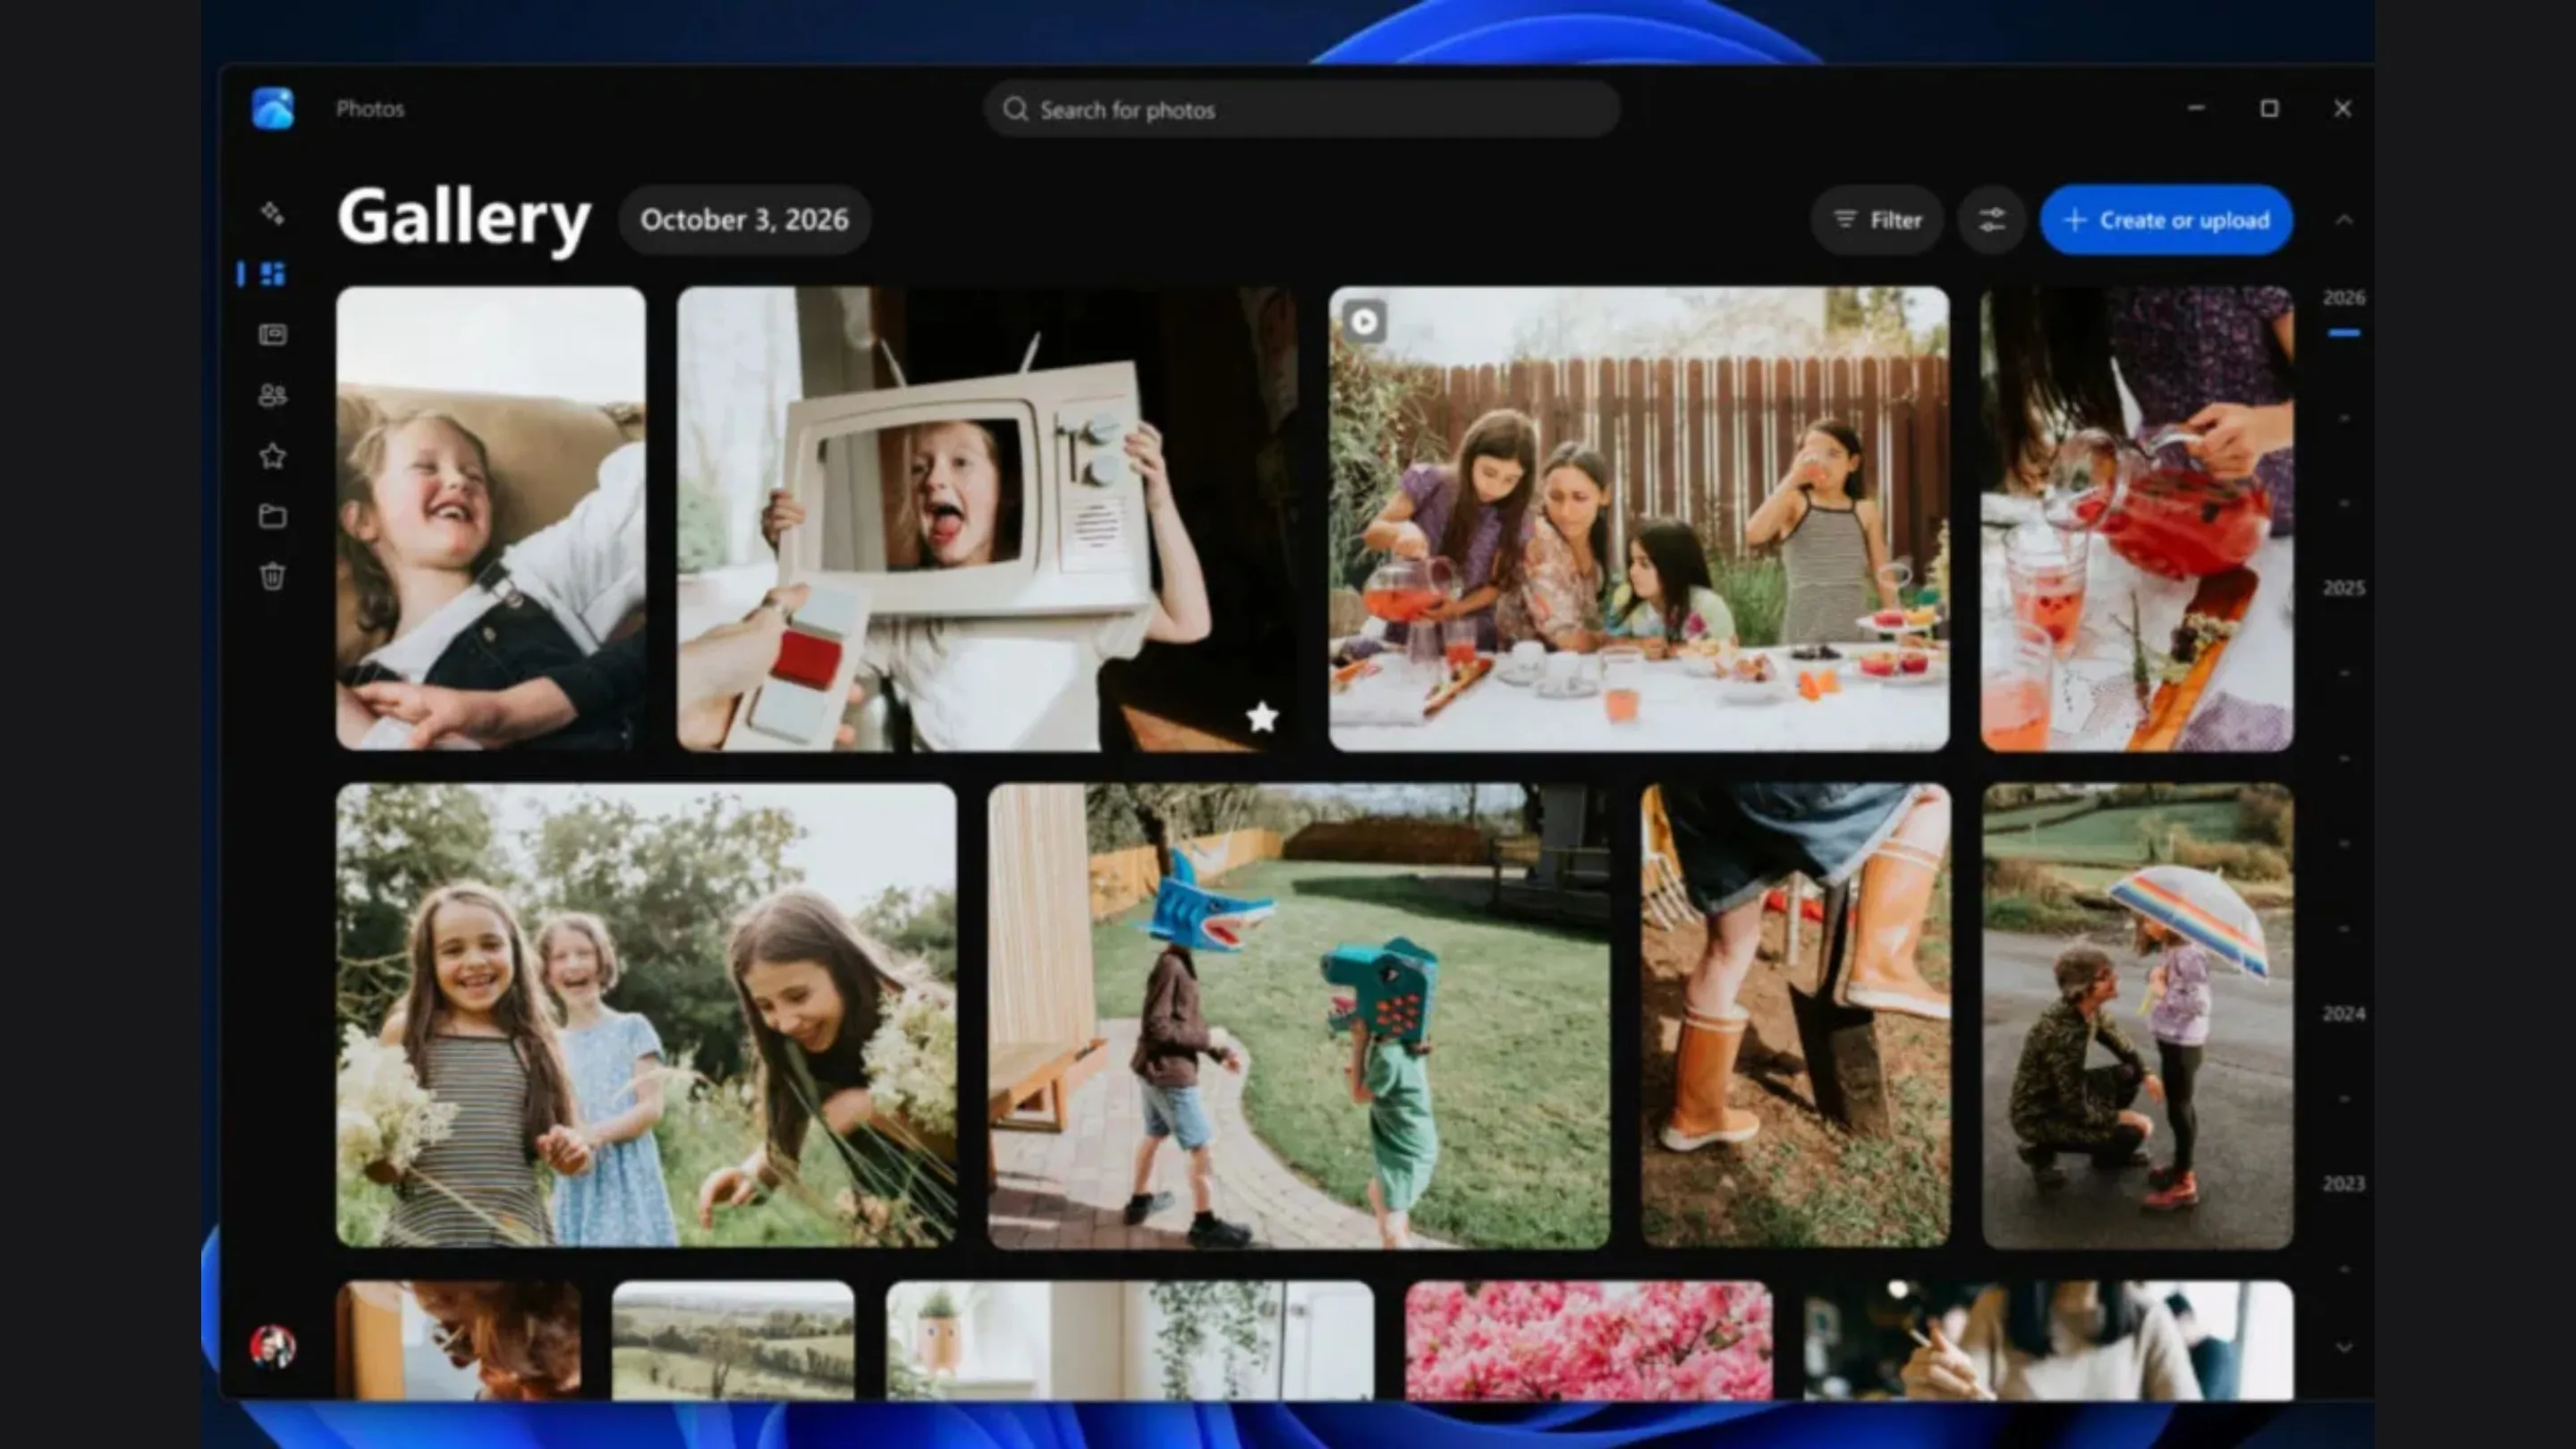Image resolution: width=2576 pixels, height=1449 pixels.
Task: Open the pink flowers photo
Action: point(1589,1340)
